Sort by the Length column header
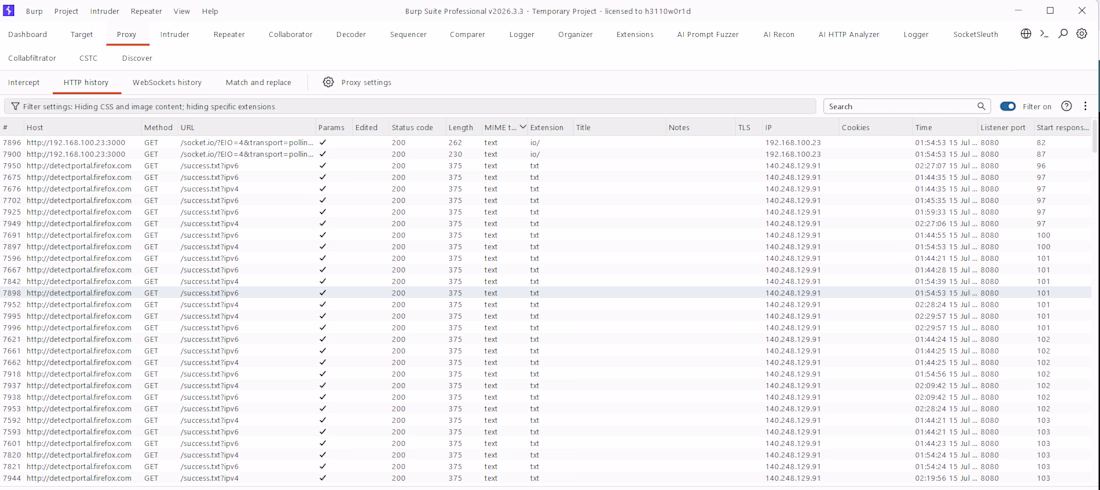 tap(462, 128)
